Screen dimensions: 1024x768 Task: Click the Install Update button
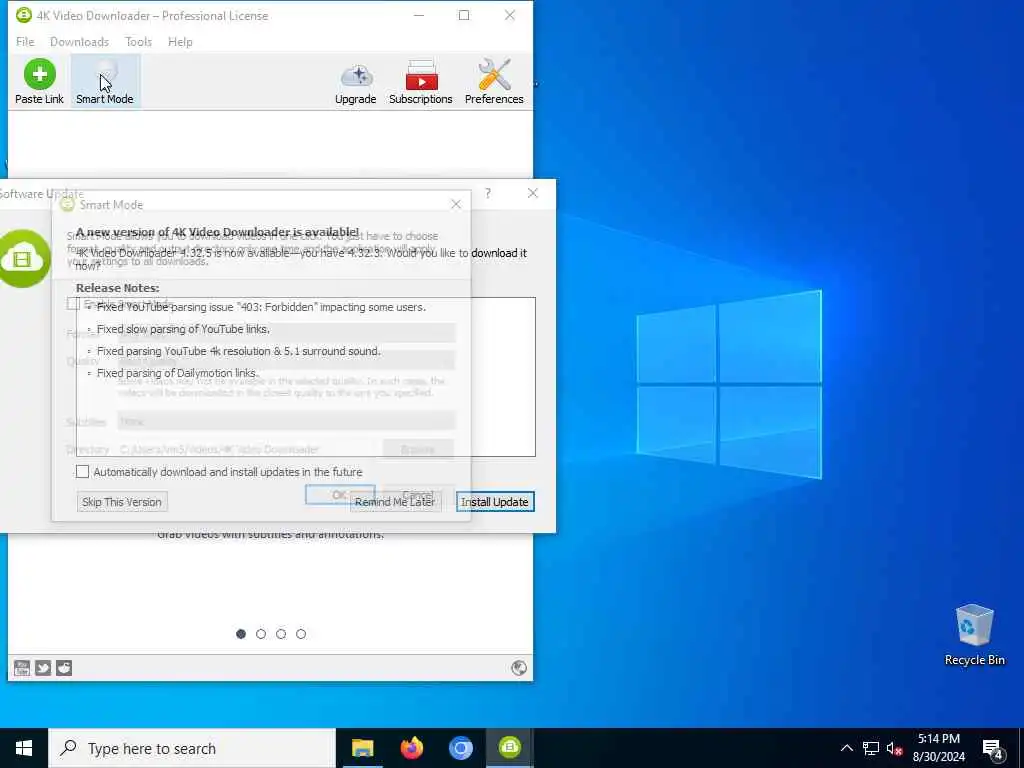pyautogui.click(x=495, y=502)
